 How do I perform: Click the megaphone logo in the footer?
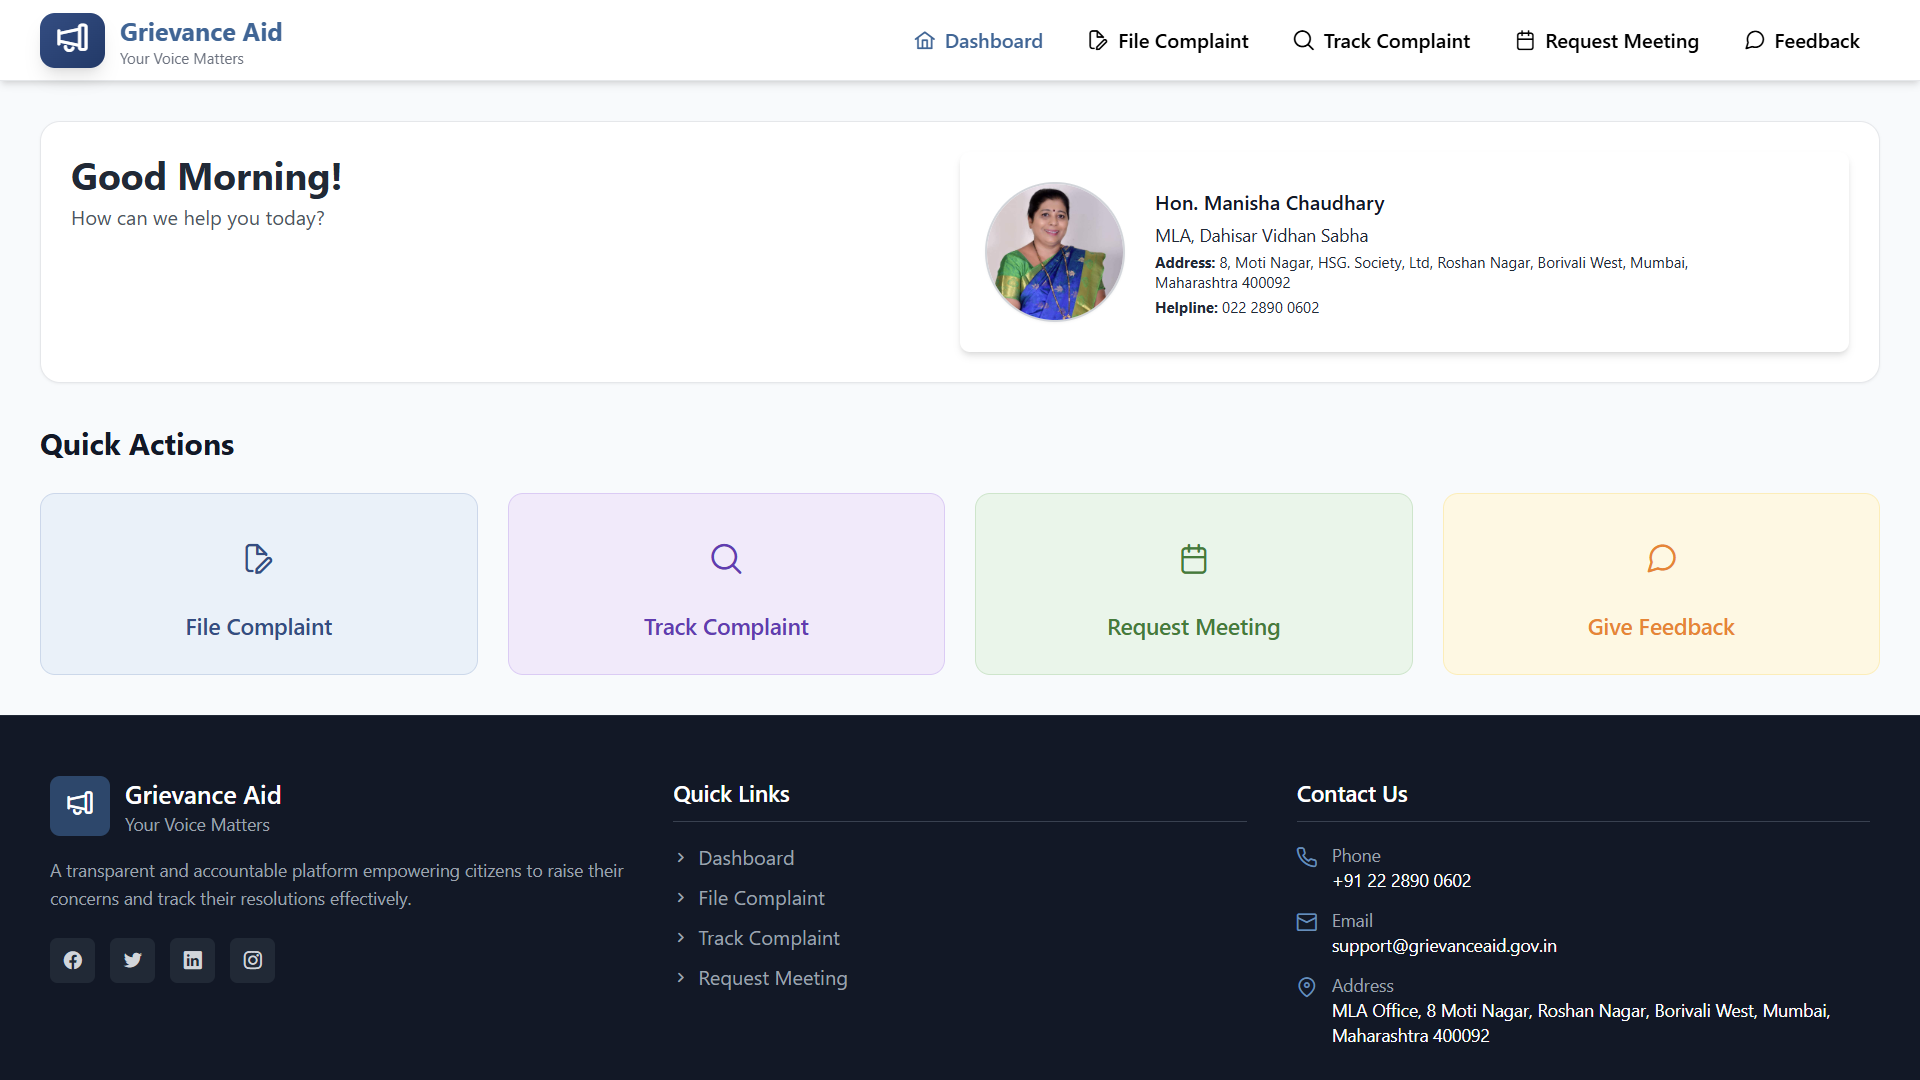(x=80, y=806)
